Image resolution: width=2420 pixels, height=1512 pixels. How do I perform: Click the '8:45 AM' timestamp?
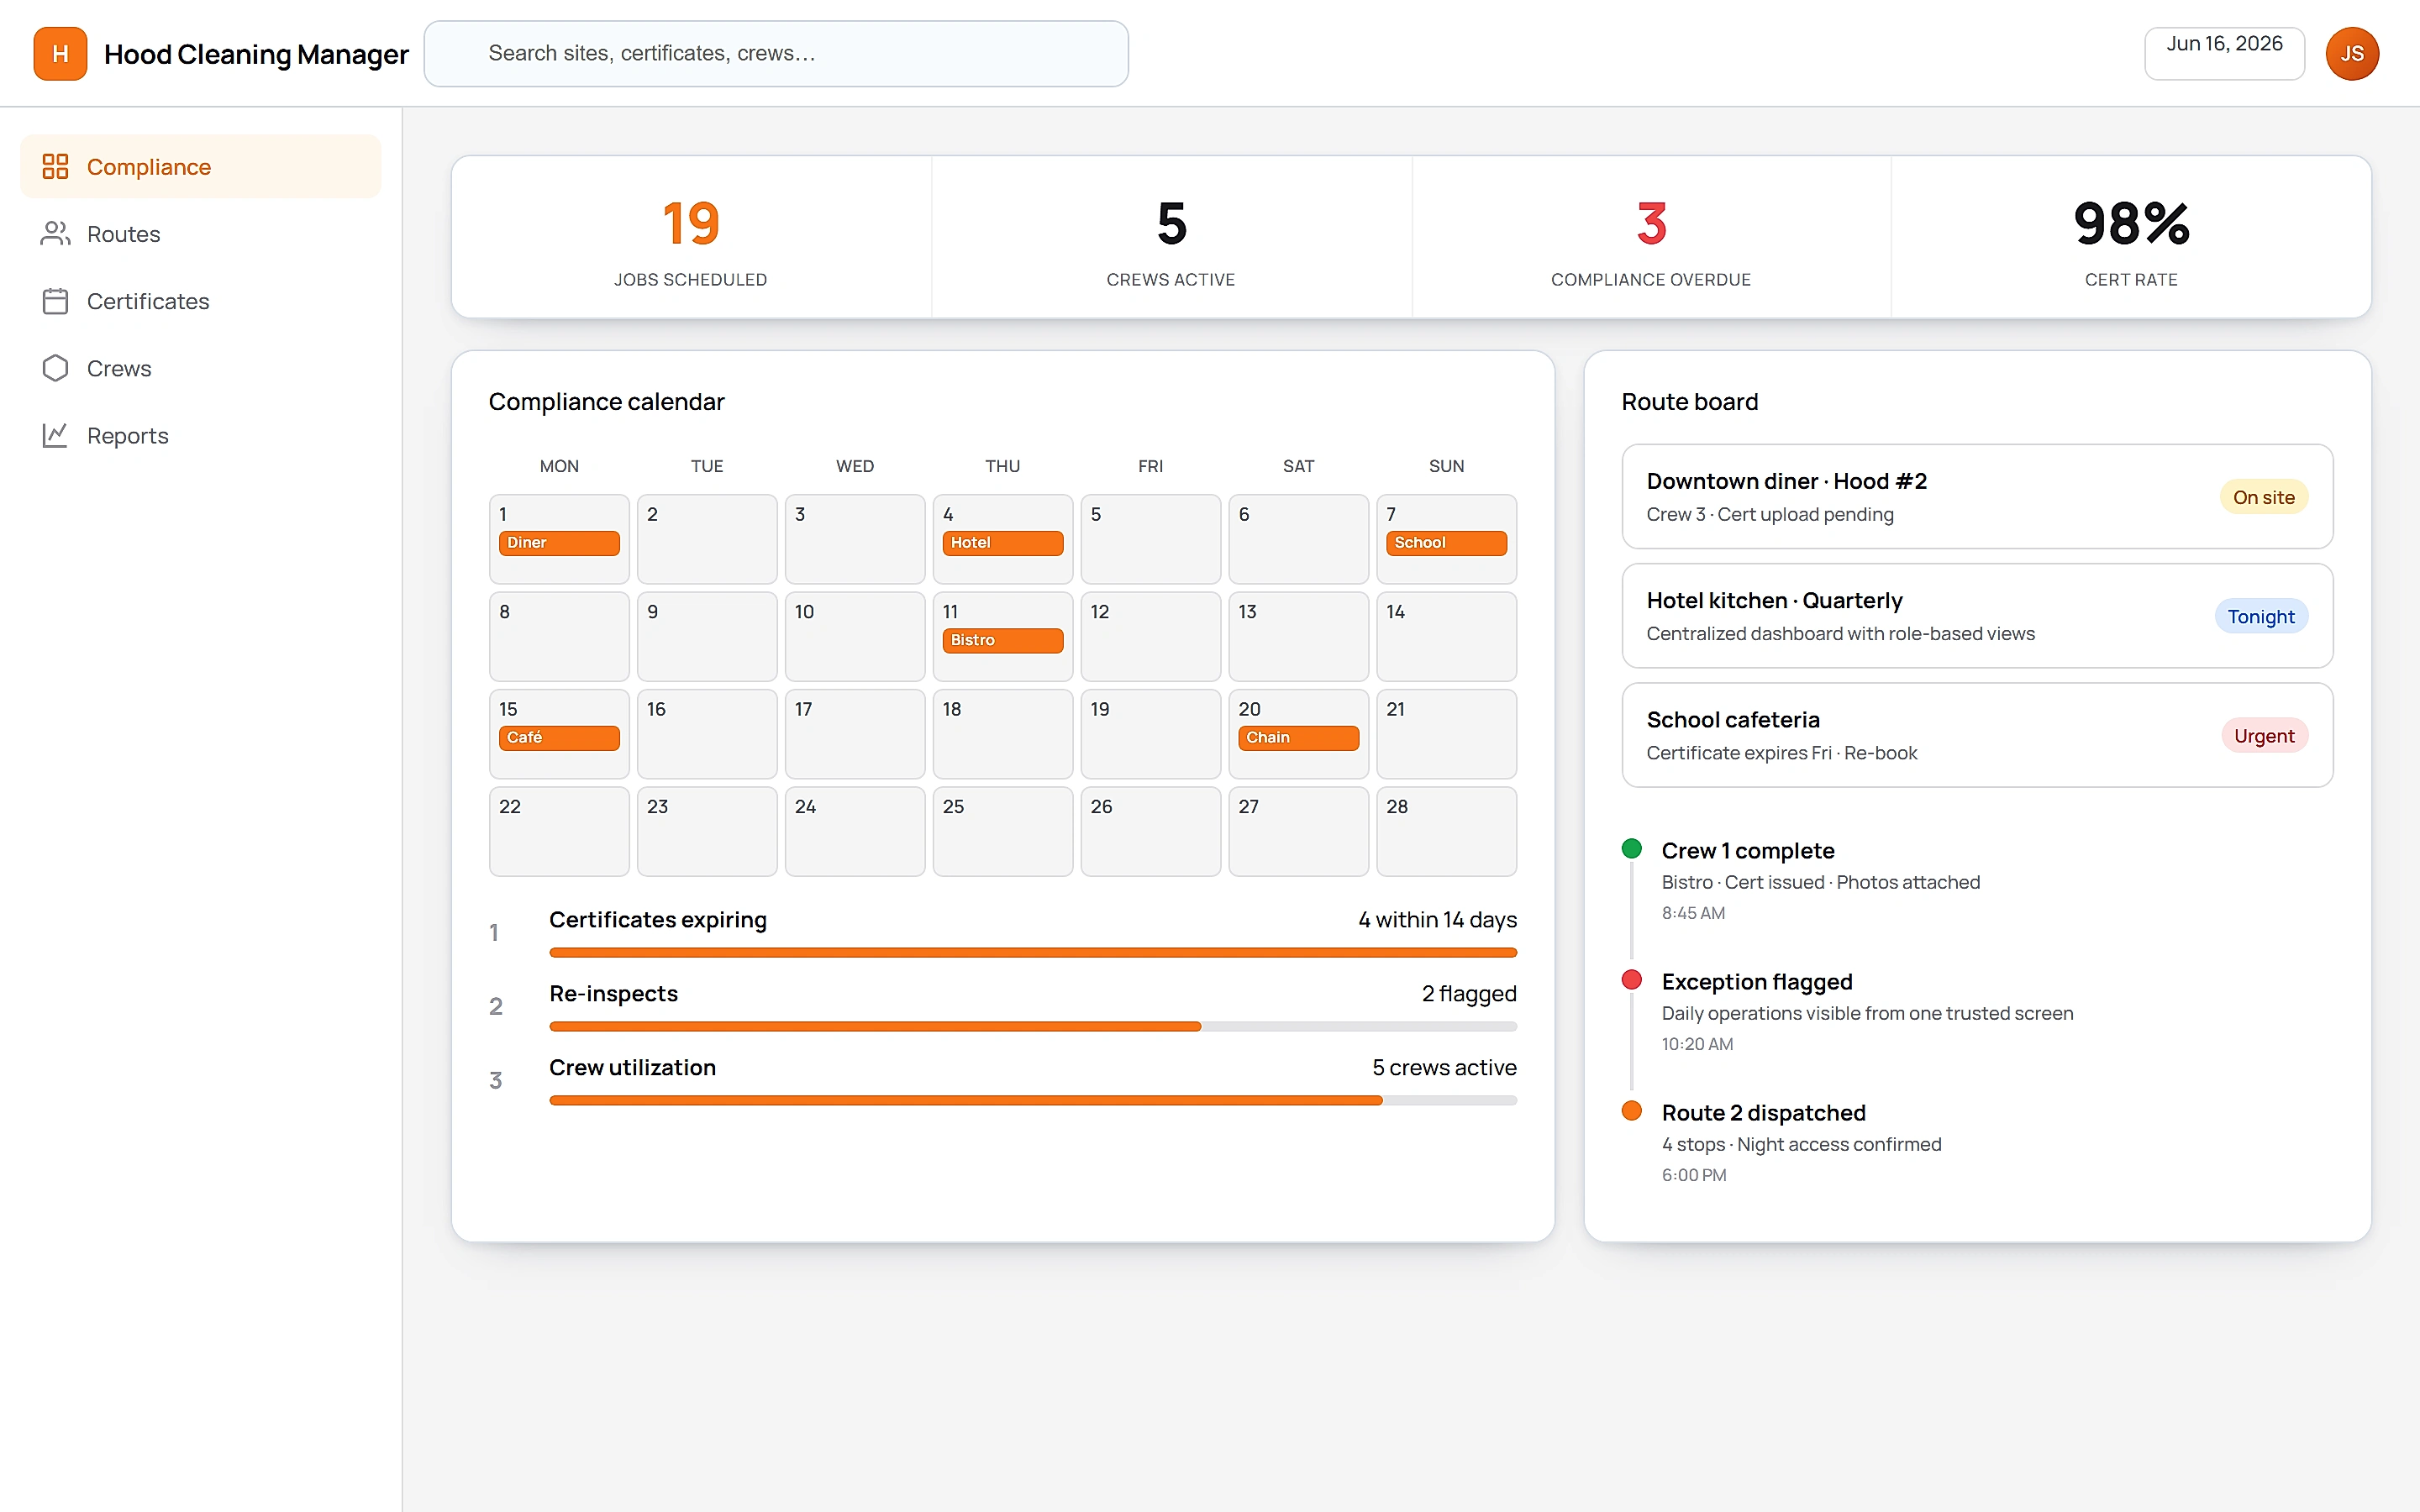1693,913
